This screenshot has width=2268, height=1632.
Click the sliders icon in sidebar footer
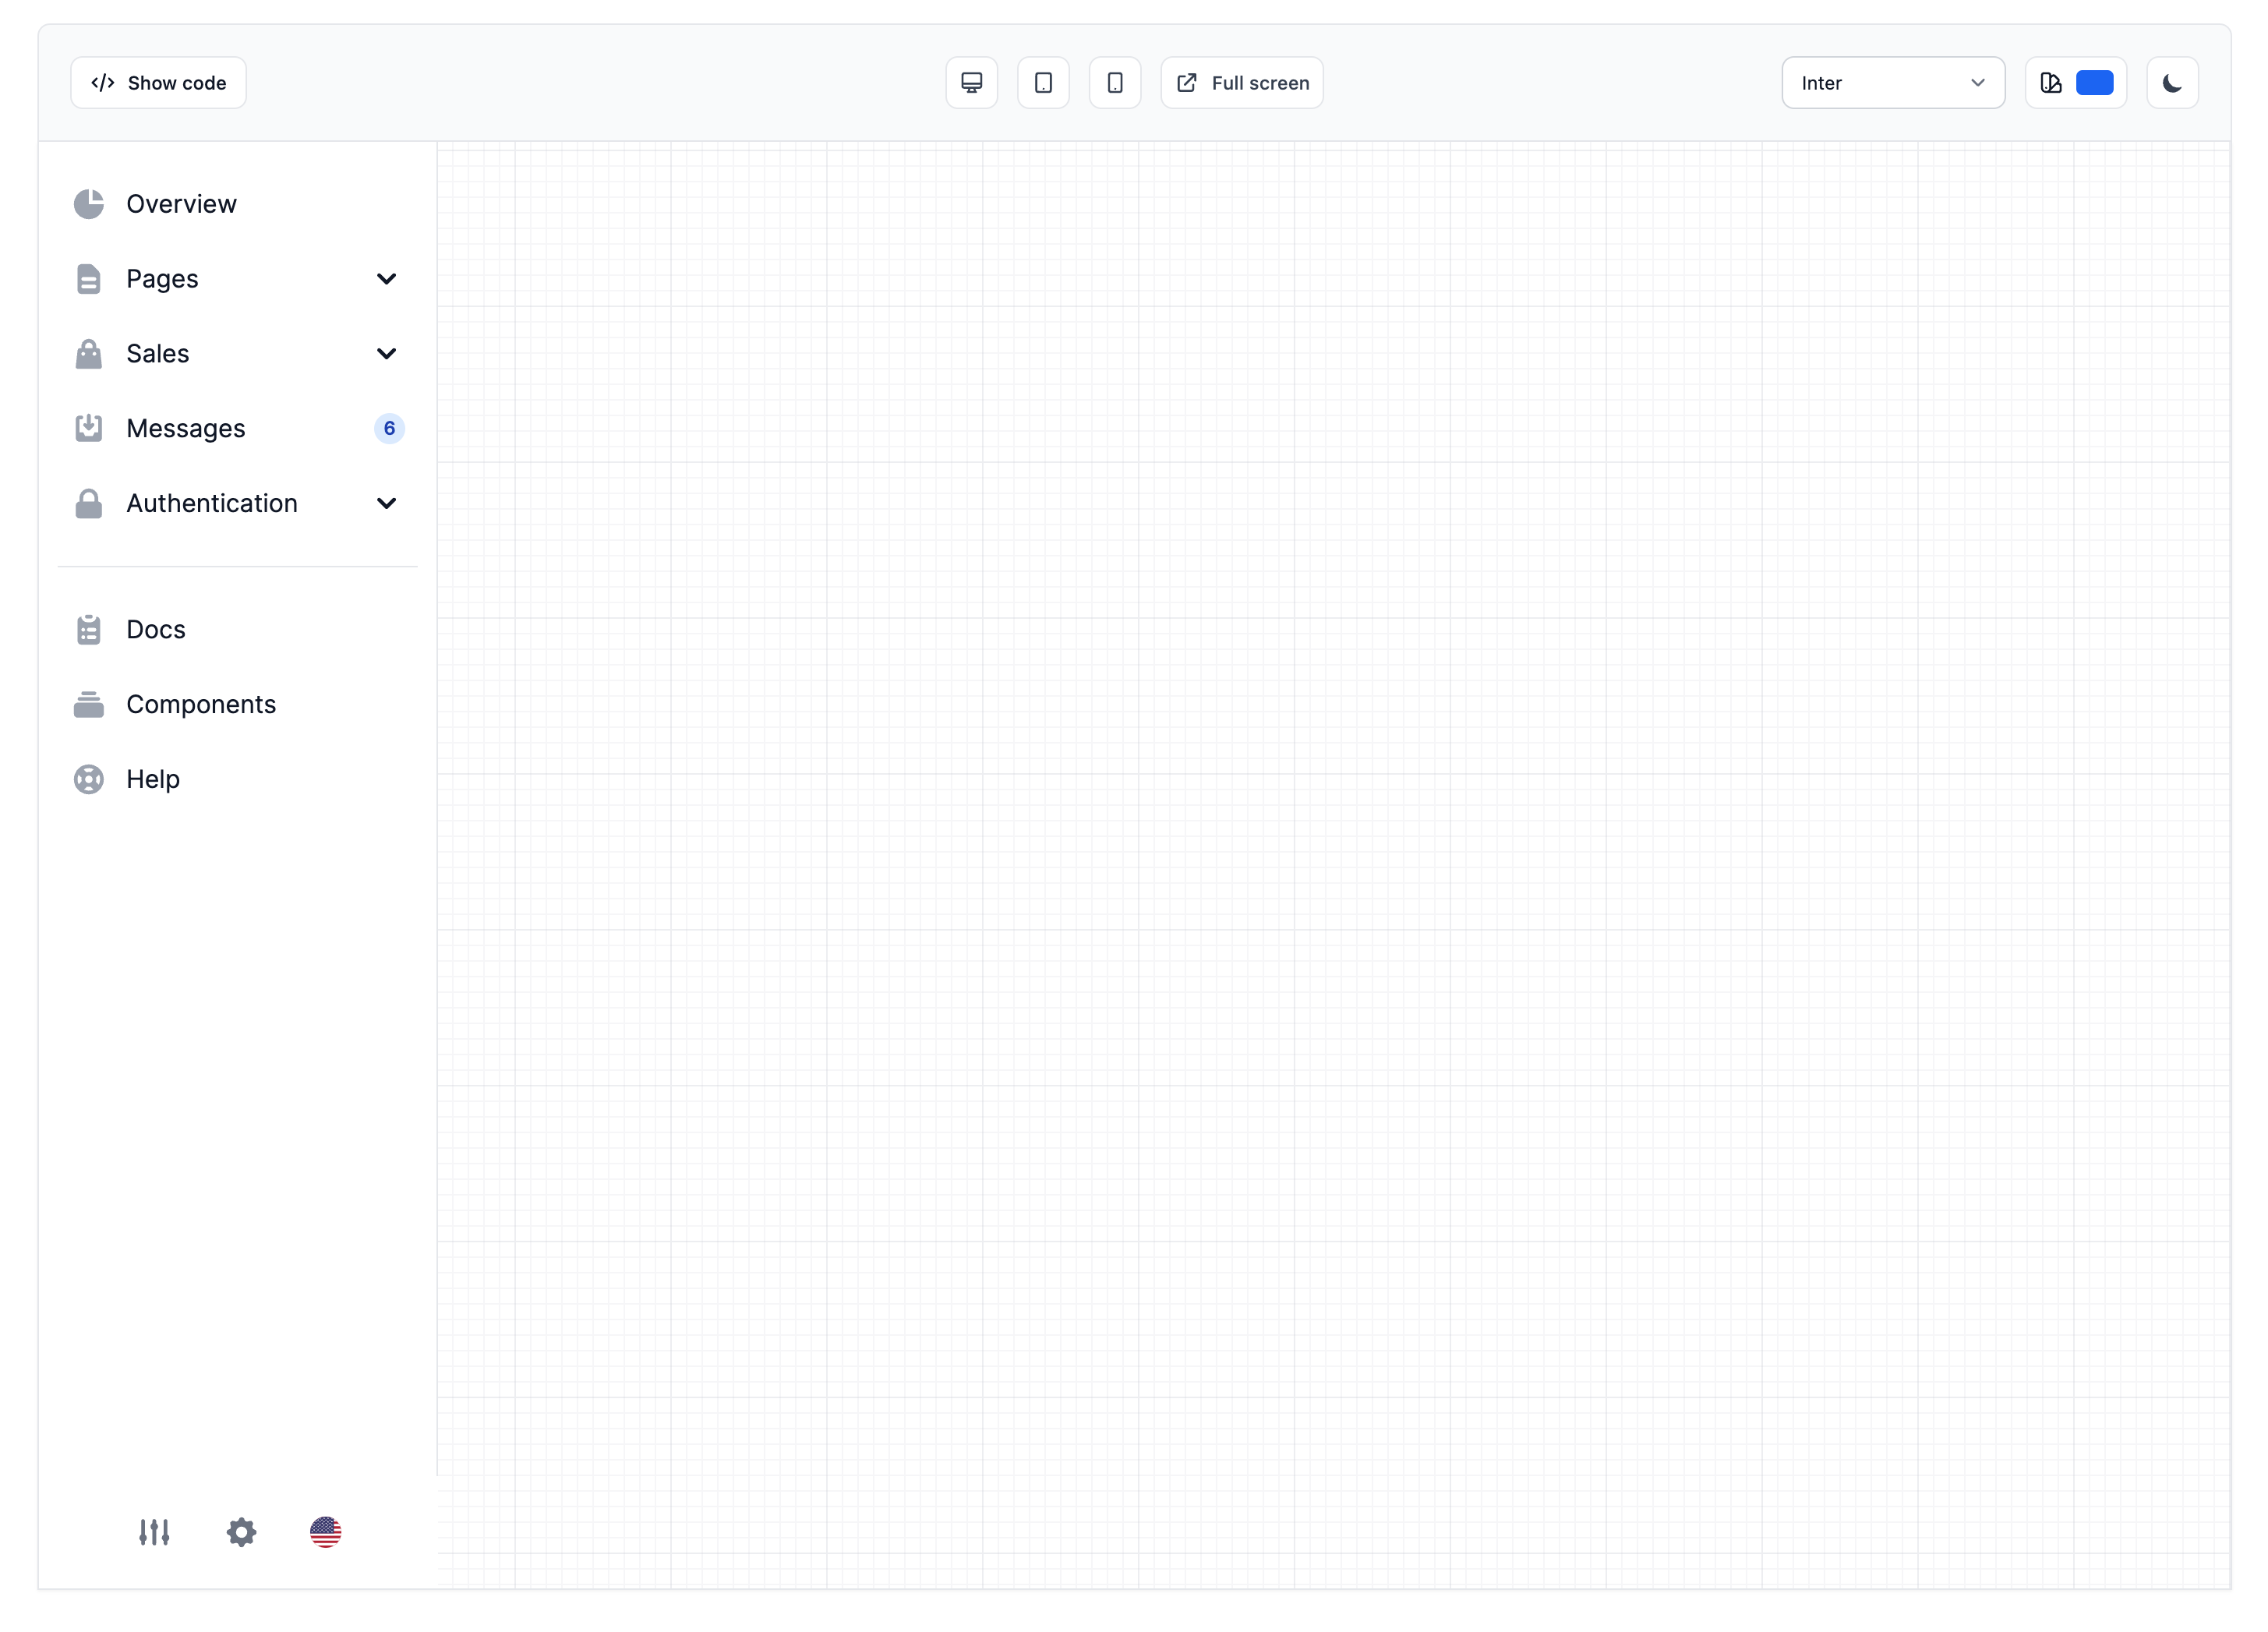point(154,1532)
